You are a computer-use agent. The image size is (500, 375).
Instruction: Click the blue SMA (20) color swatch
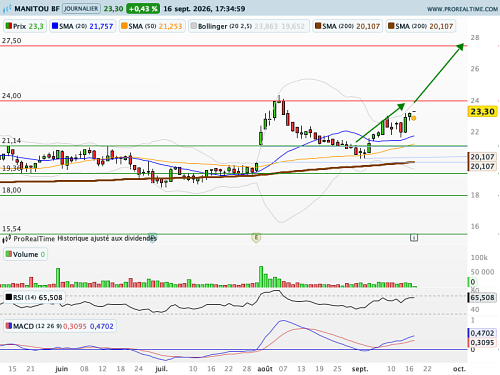click(55, 26)
